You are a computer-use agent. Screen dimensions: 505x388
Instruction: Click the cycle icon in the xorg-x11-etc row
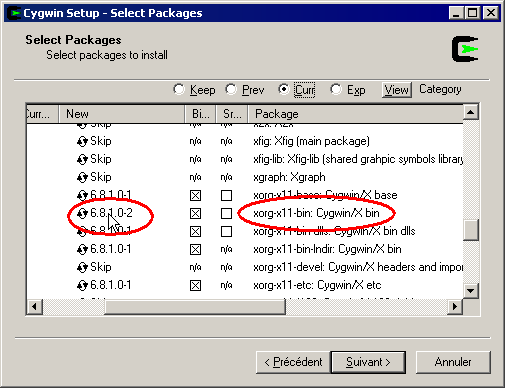82,285
